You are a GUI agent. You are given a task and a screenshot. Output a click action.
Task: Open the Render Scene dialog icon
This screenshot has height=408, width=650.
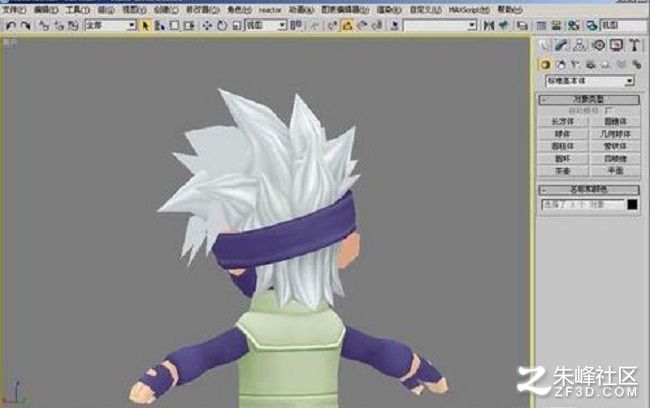592,26
